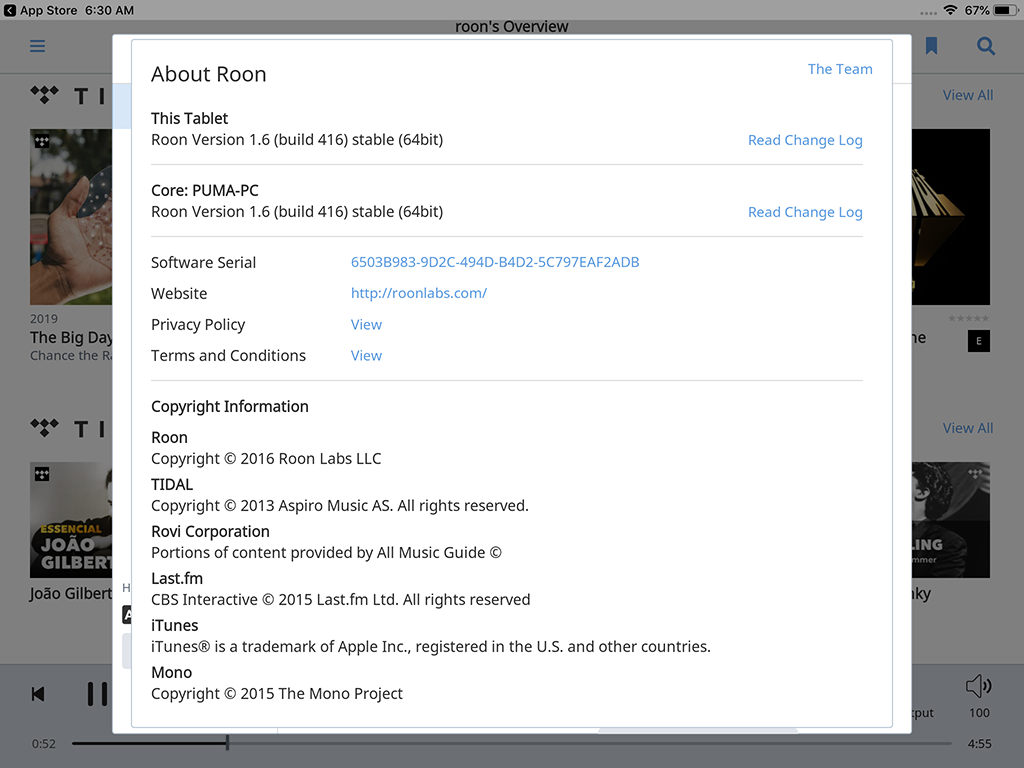
Task: Return to App Store via back chevron
Action: click(10, 10)
